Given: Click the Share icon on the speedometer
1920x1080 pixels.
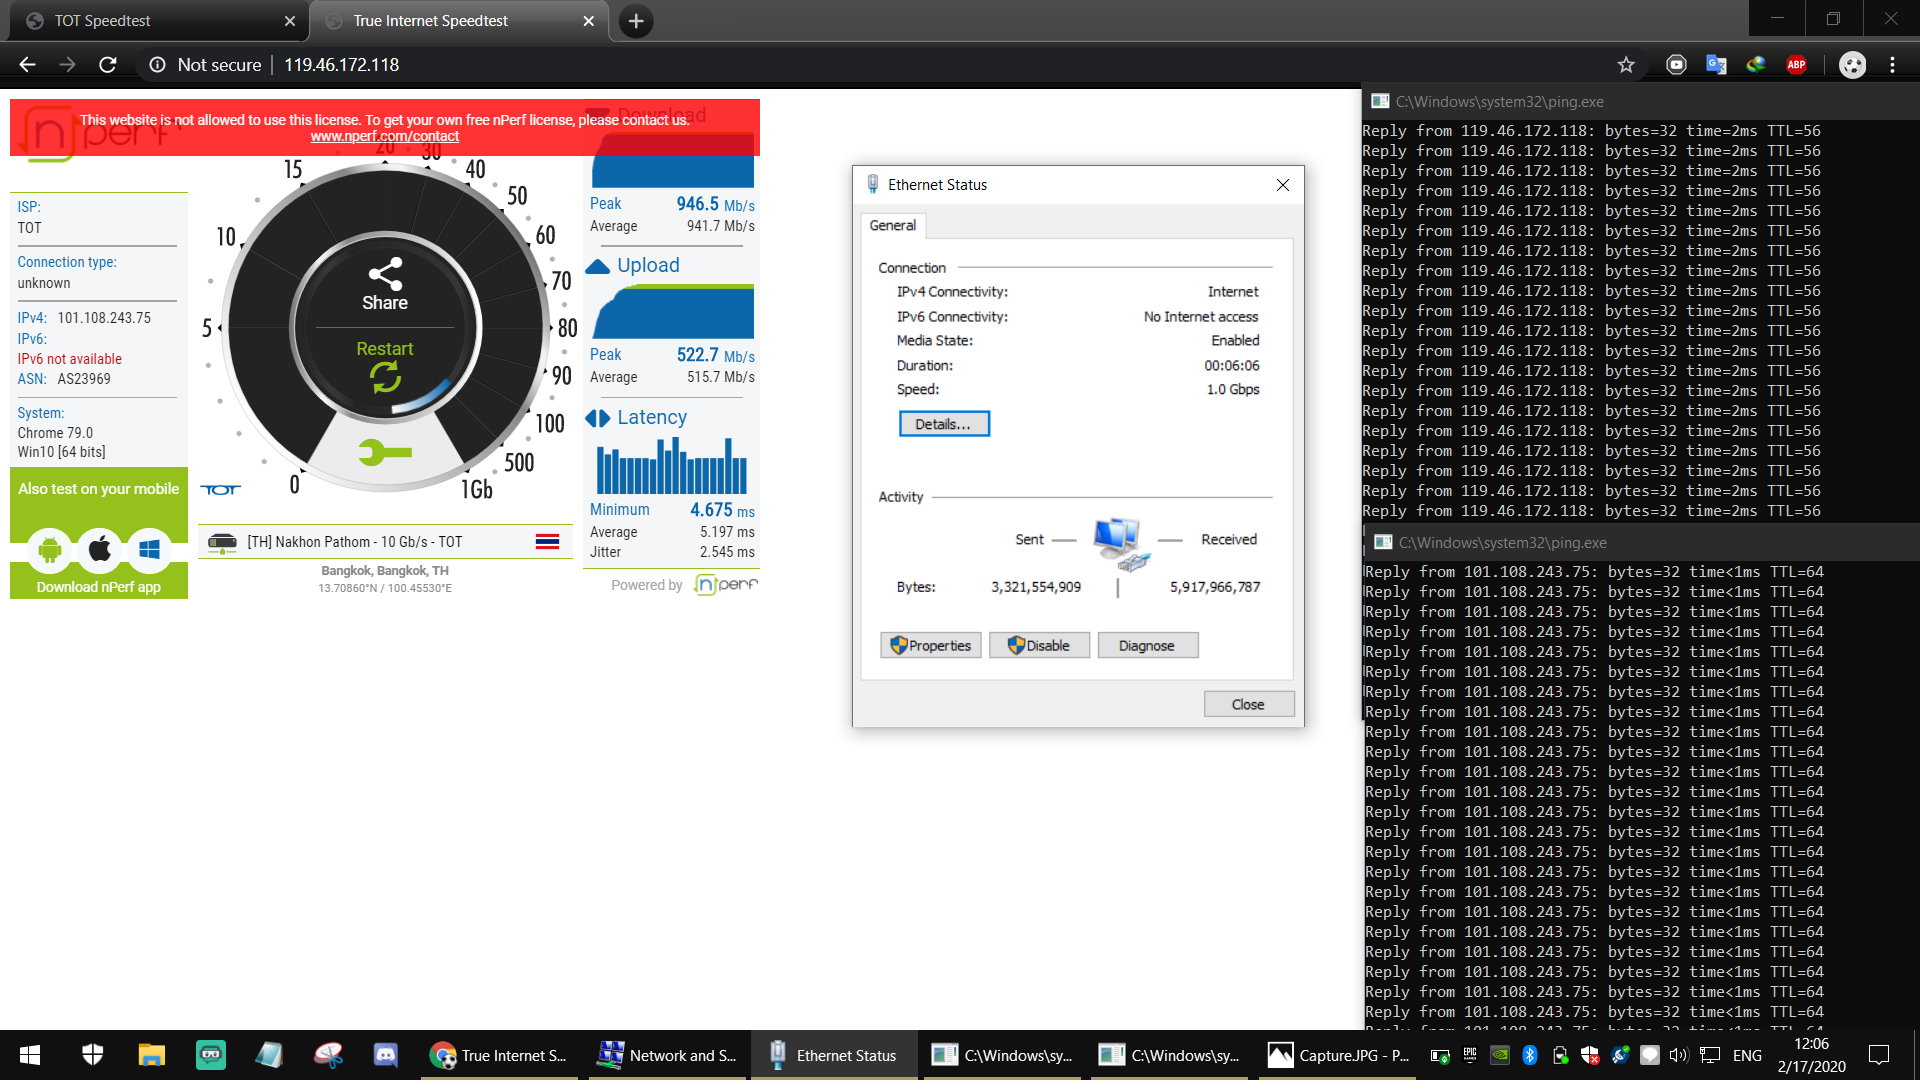Looking at the screenshot, I should tap(385, 274).
